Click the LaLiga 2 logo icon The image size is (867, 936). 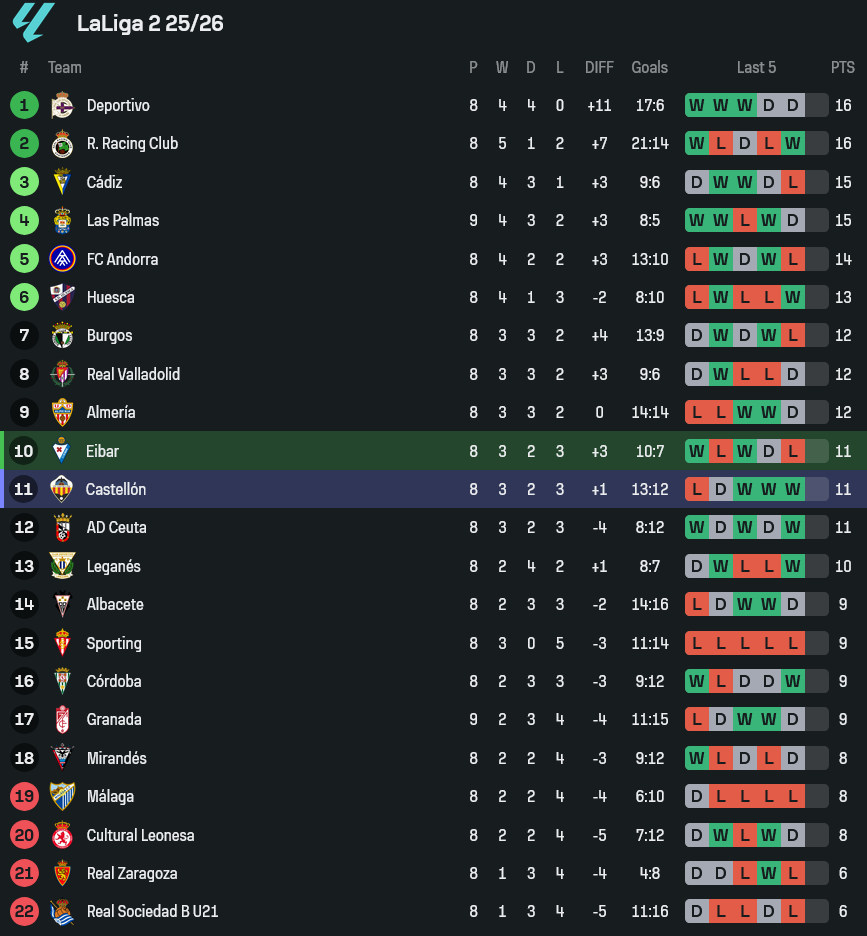(x=34, y=23)
